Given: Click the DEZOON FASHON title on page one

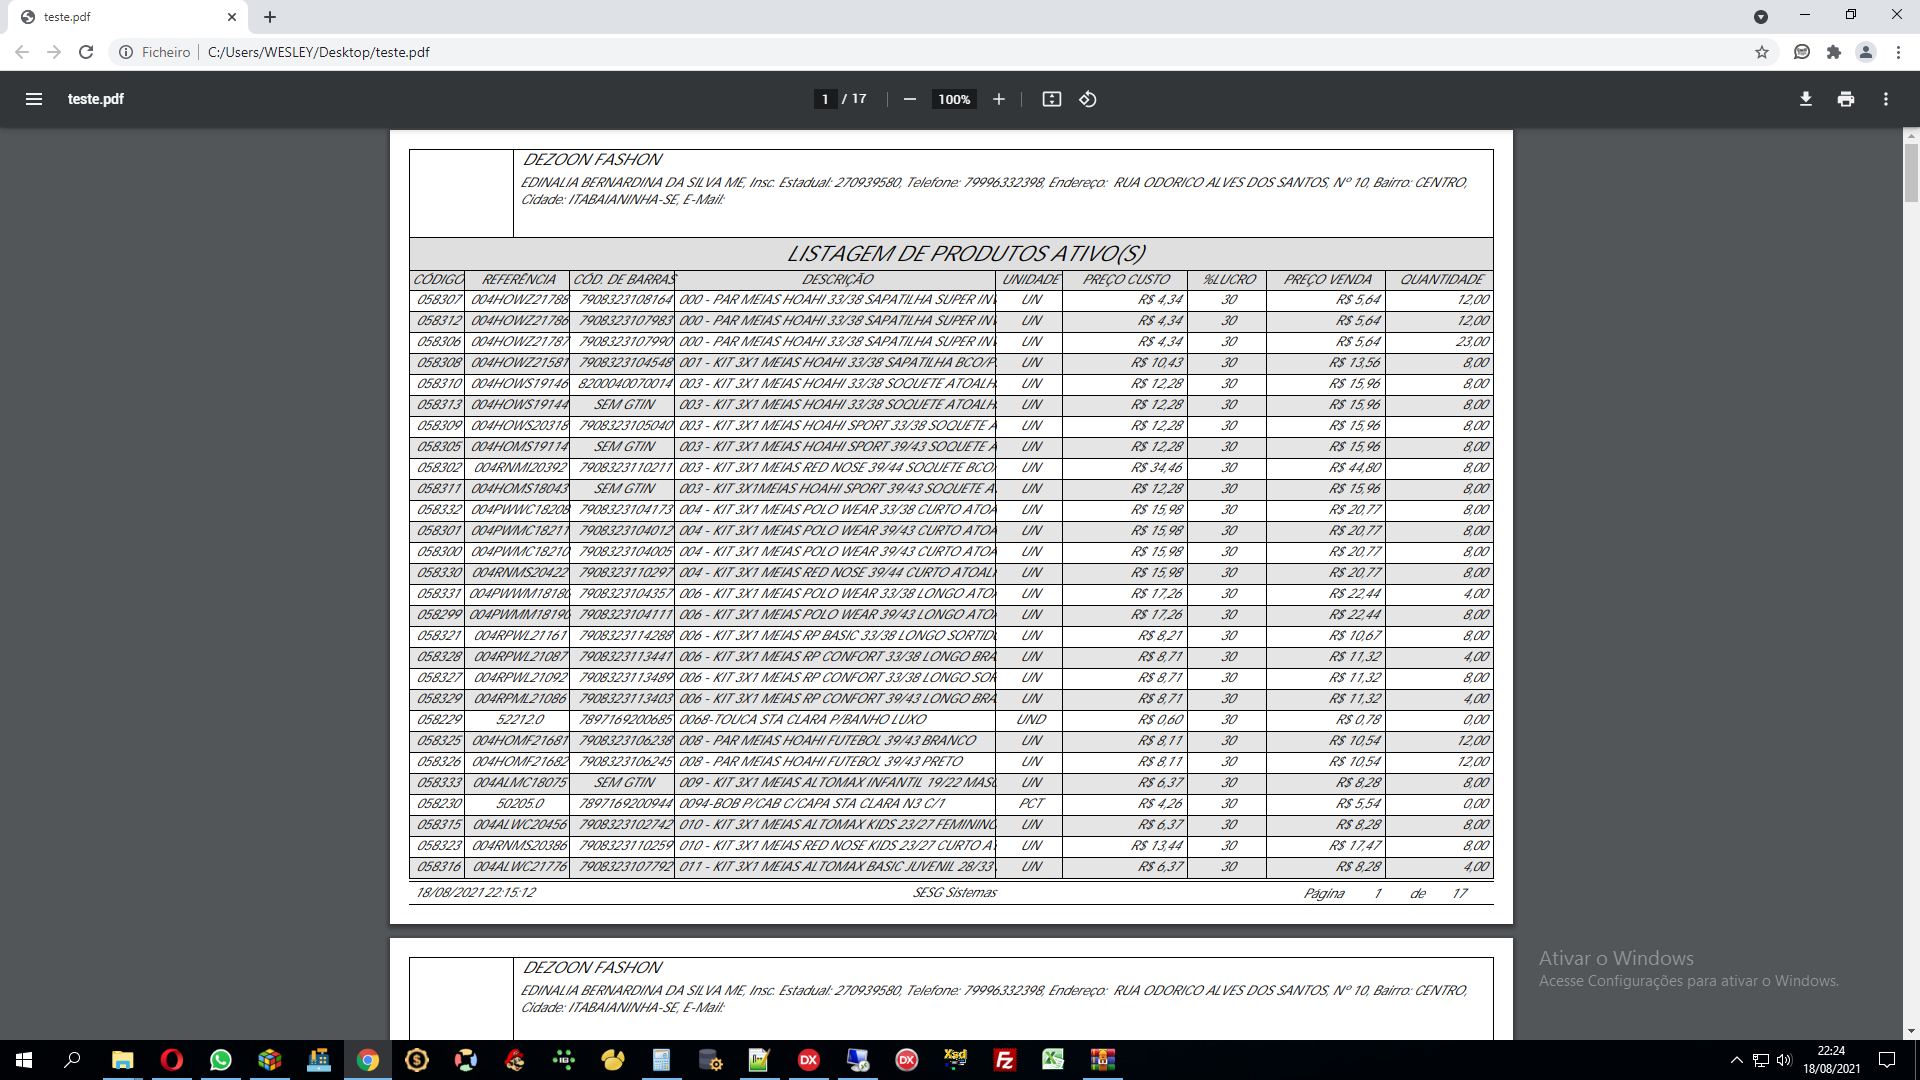Looking at the screenshot, I should point(592,160).
